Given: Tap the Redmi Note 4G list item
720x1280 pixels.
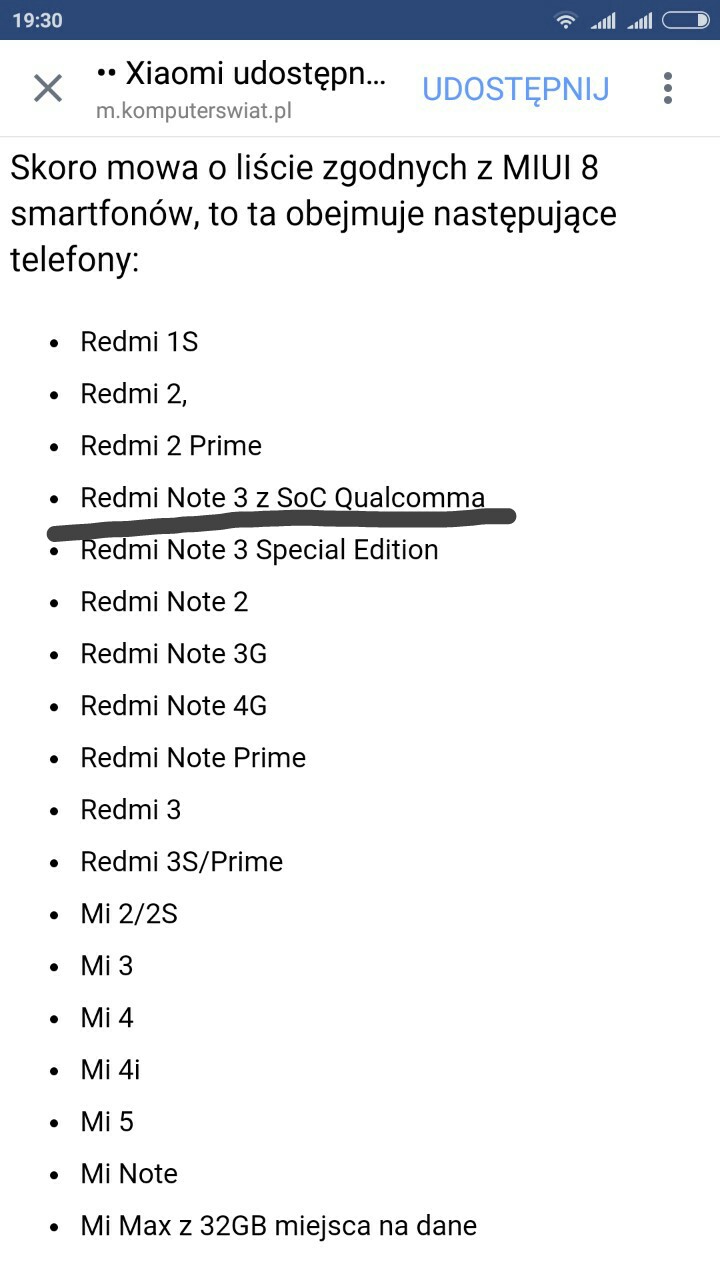Looking at the screenshot, I should tap(173, 706).
